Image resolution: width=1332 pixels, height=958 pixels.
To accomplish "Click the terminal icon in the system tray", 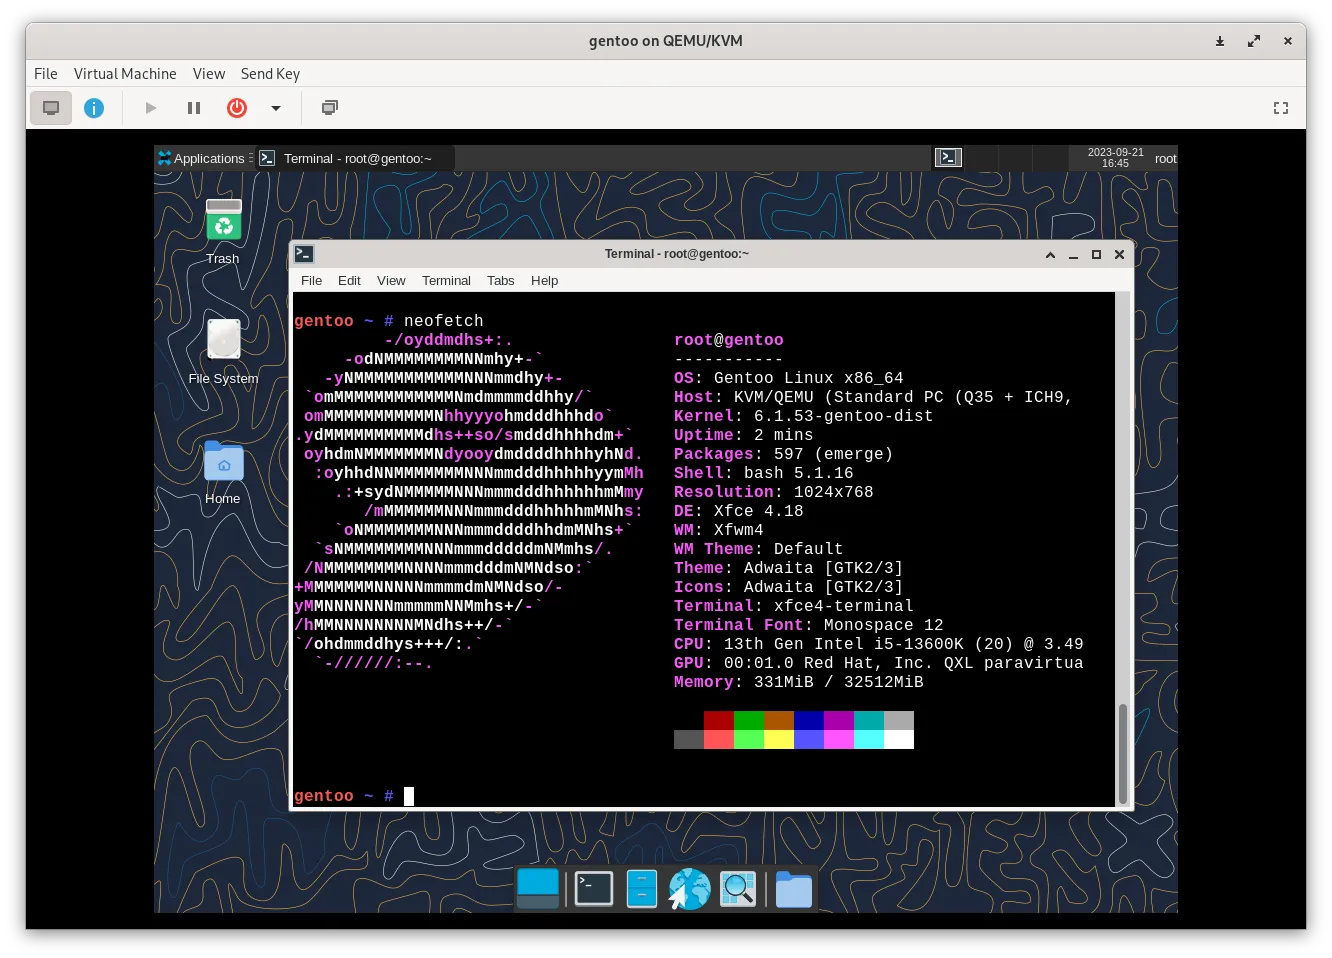I will tap(948, 157).
